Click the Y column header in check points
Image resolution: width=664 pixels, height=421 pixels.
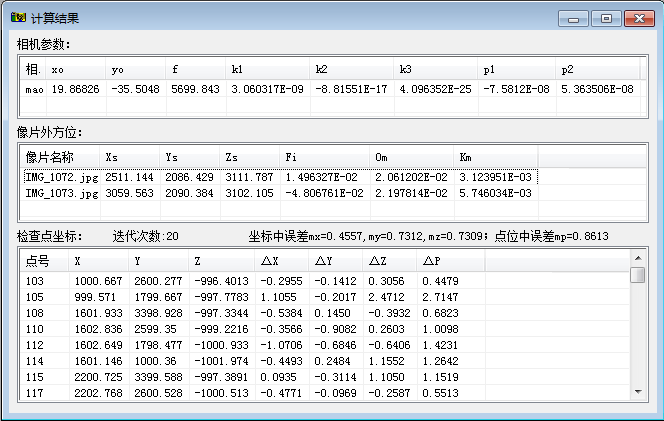tap(159, 261)
